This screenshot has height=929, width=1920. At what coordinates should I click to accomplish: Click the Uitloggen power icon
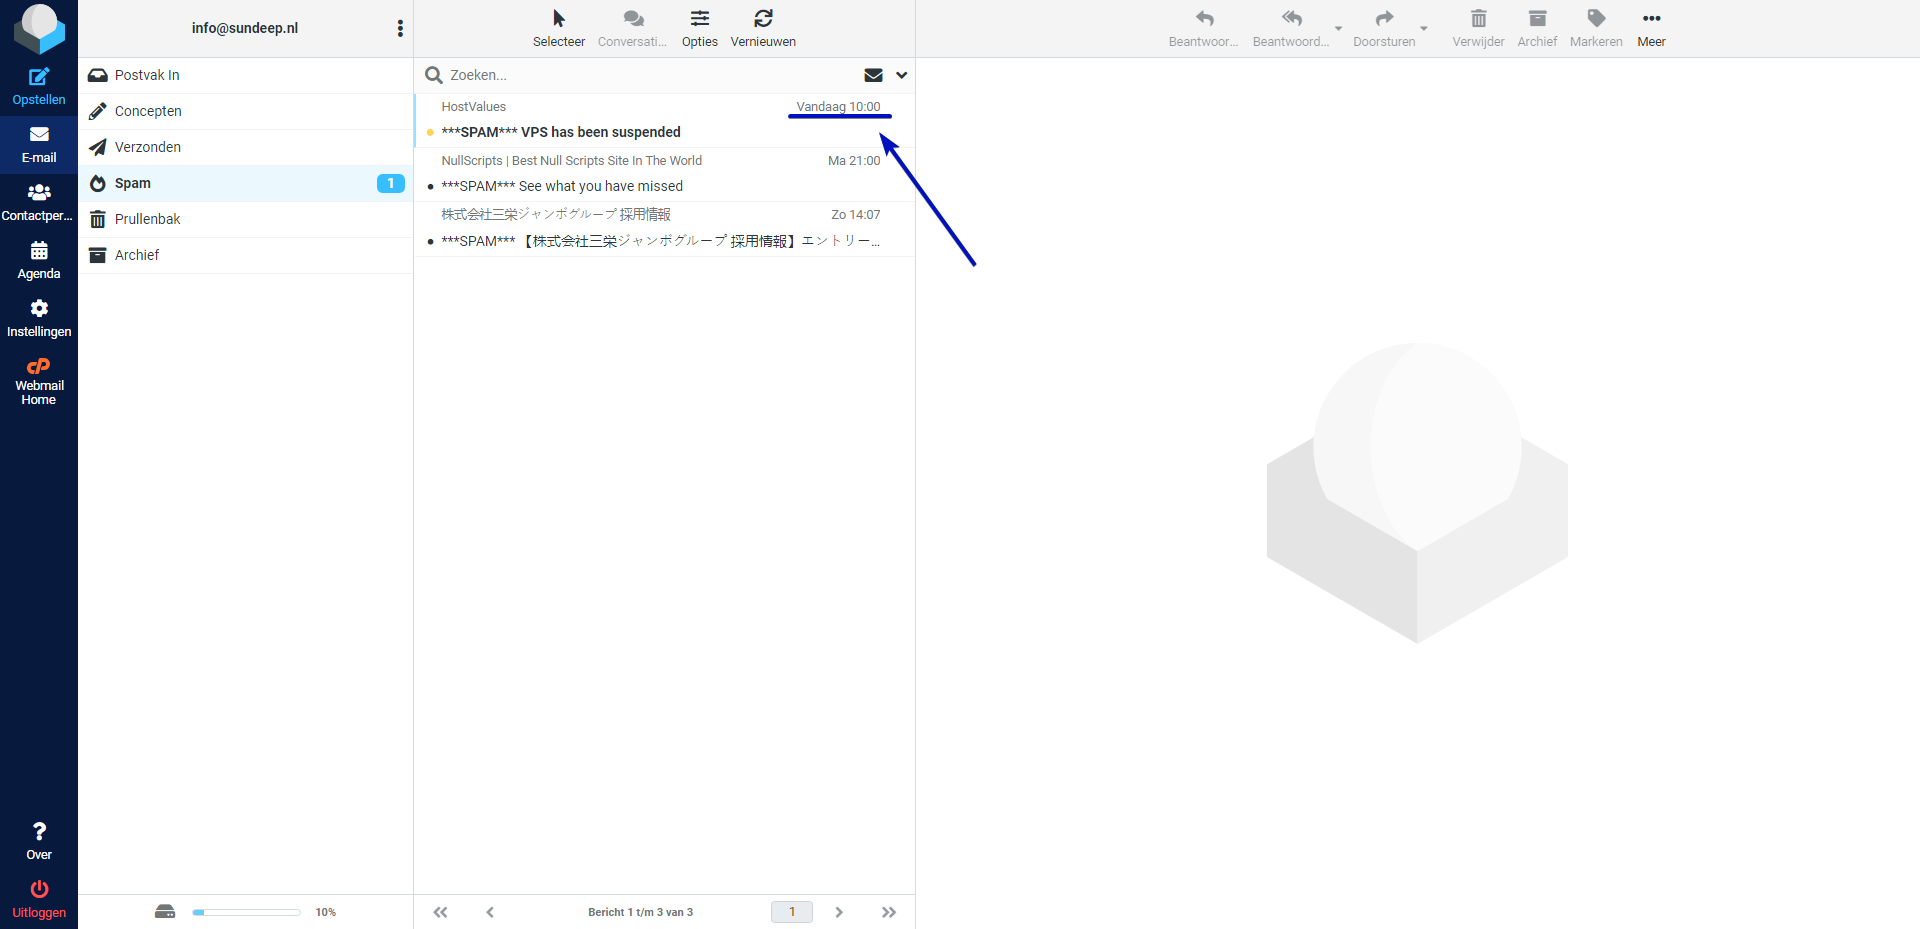[39, 889]
